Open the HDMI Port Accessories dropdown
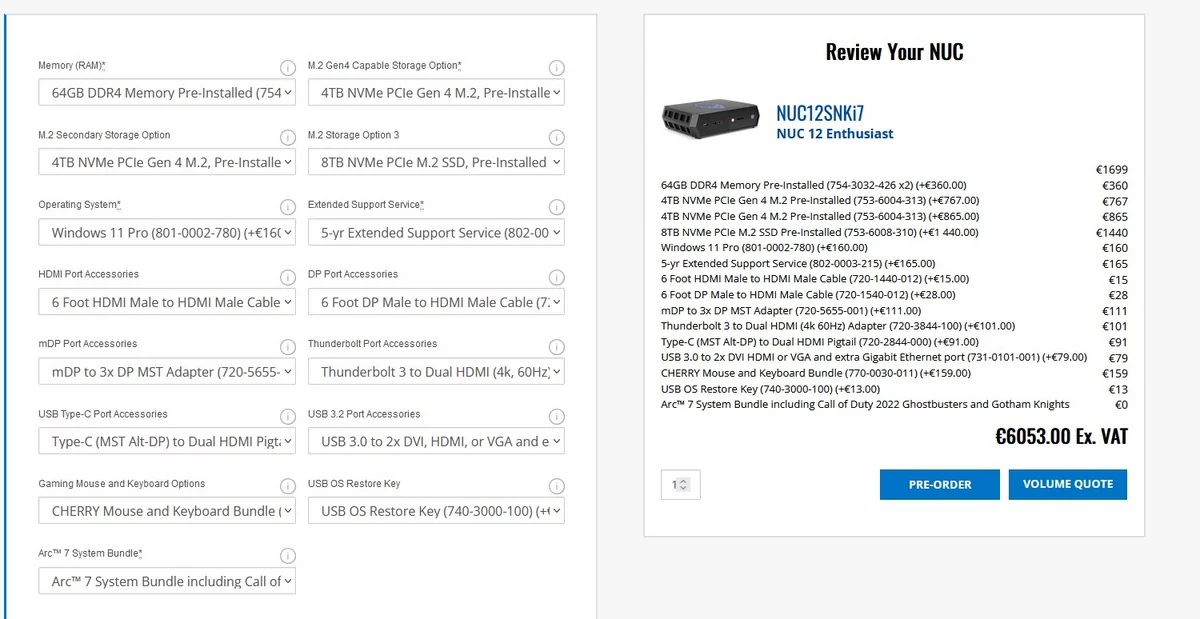The width and height of the screenshot is (1200, 619). pos(167,302)
